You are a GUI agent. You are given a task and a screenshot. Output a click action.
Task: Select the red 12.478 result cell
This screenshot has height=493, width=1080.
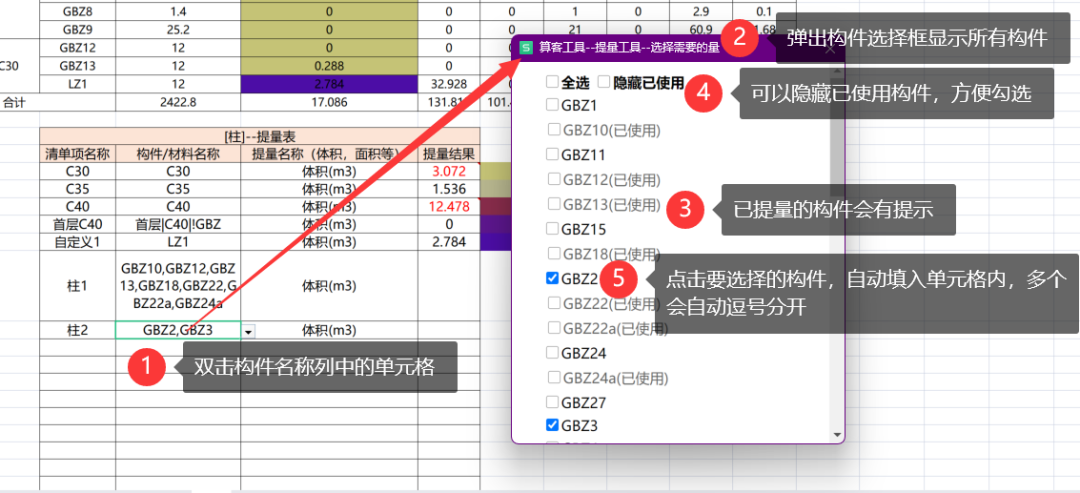(x=448, y=206)
